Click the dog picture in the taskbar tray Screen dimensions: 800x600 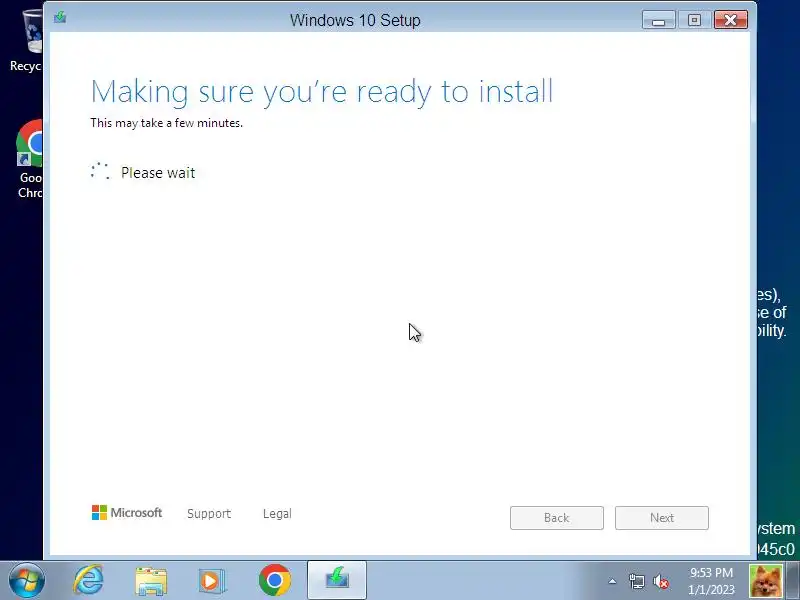(766, 581)
